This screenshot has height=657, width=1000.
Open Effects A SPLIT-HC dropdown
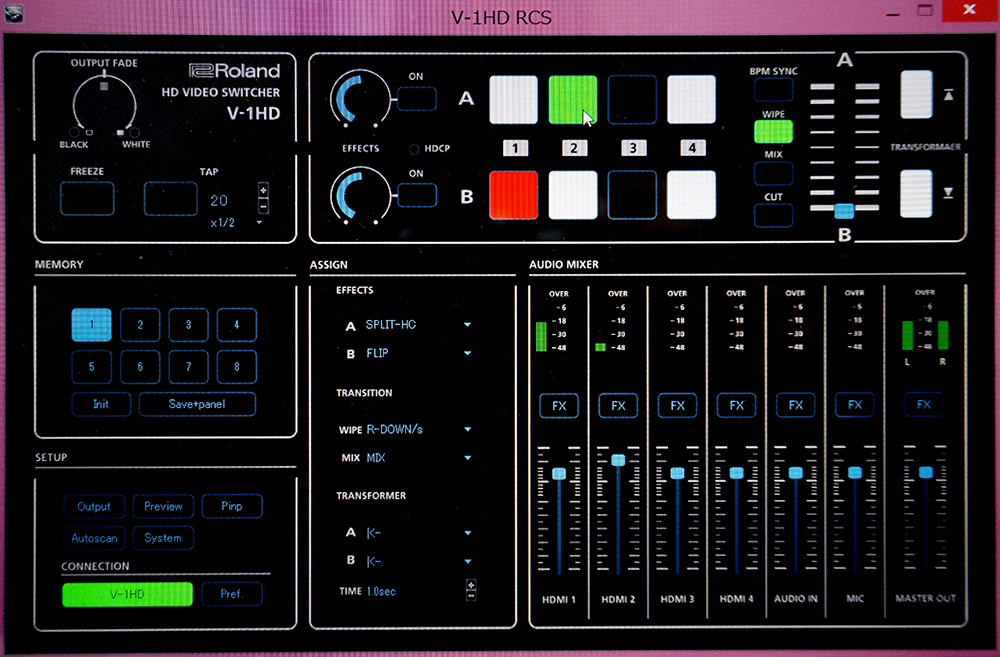[467, 325]
